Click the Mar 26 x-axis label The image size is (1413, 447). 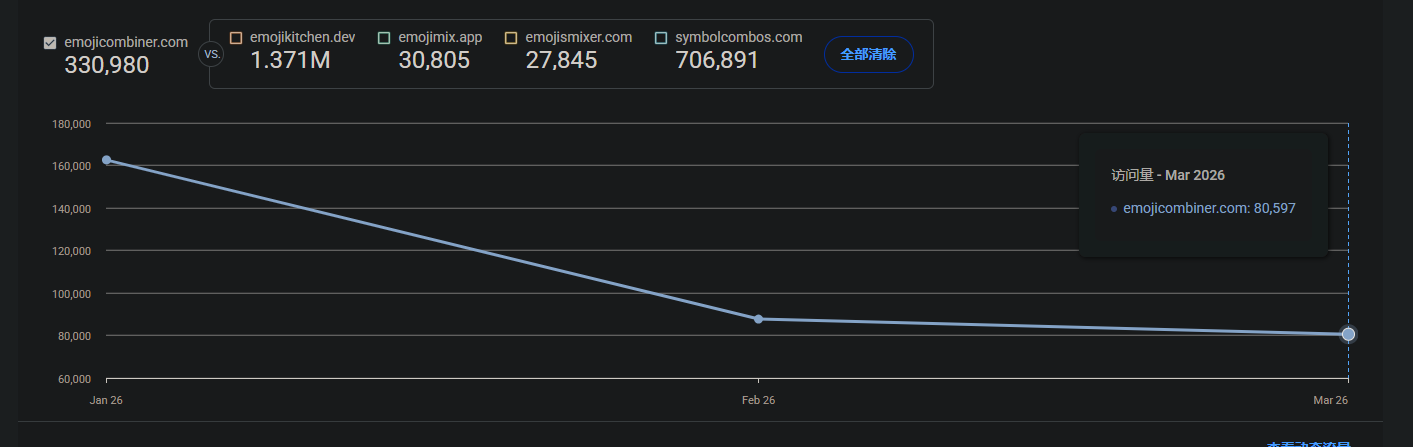[1331, 400]
